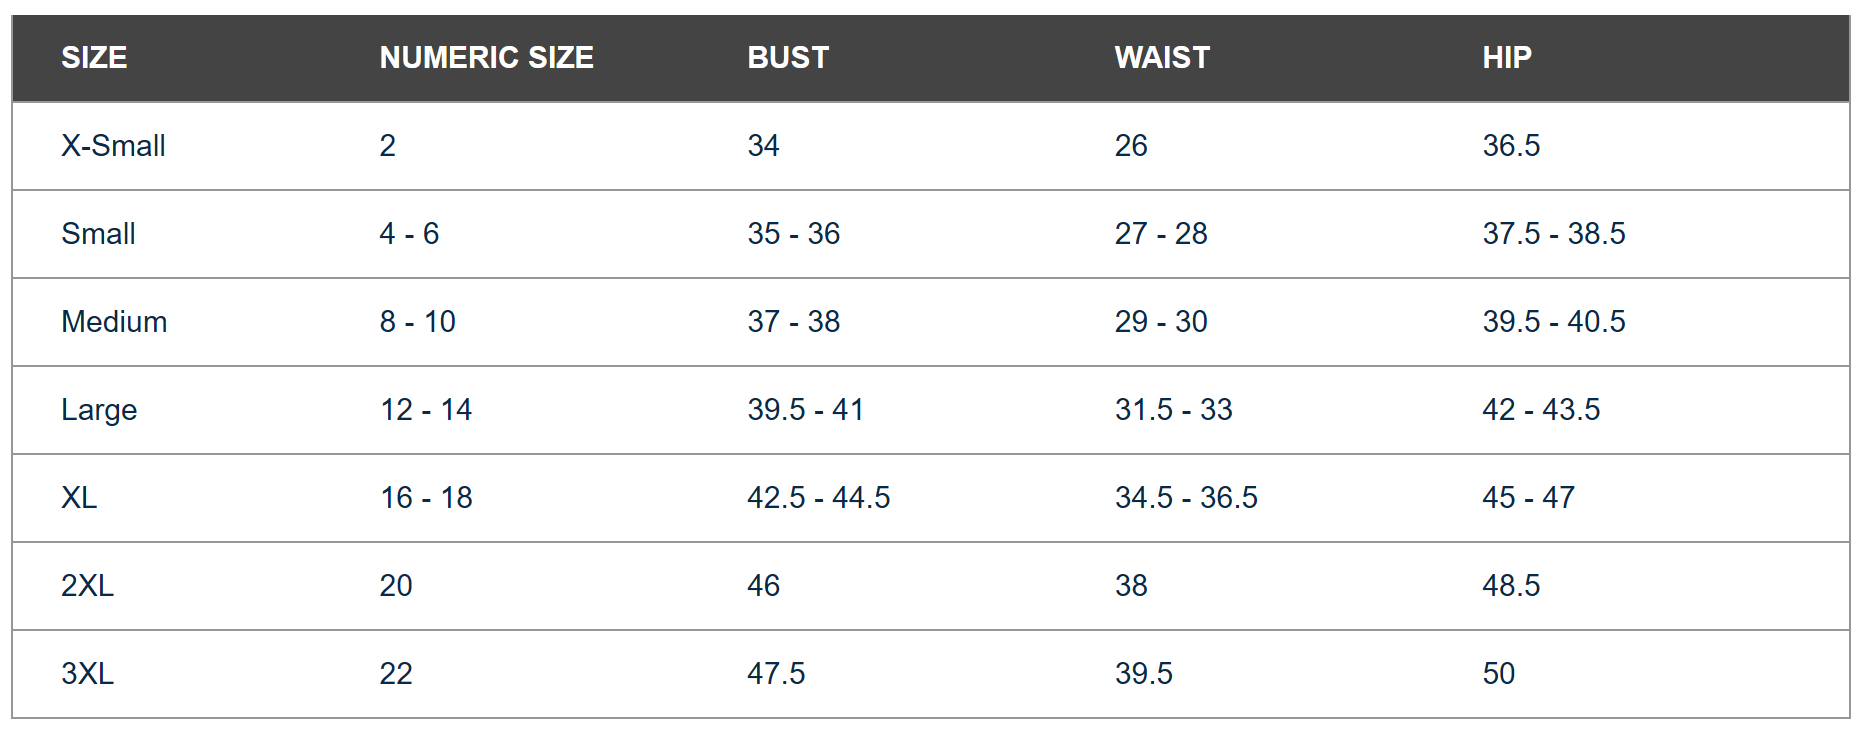Click bust value 47.5 in 3XL row

pos(776,674)
